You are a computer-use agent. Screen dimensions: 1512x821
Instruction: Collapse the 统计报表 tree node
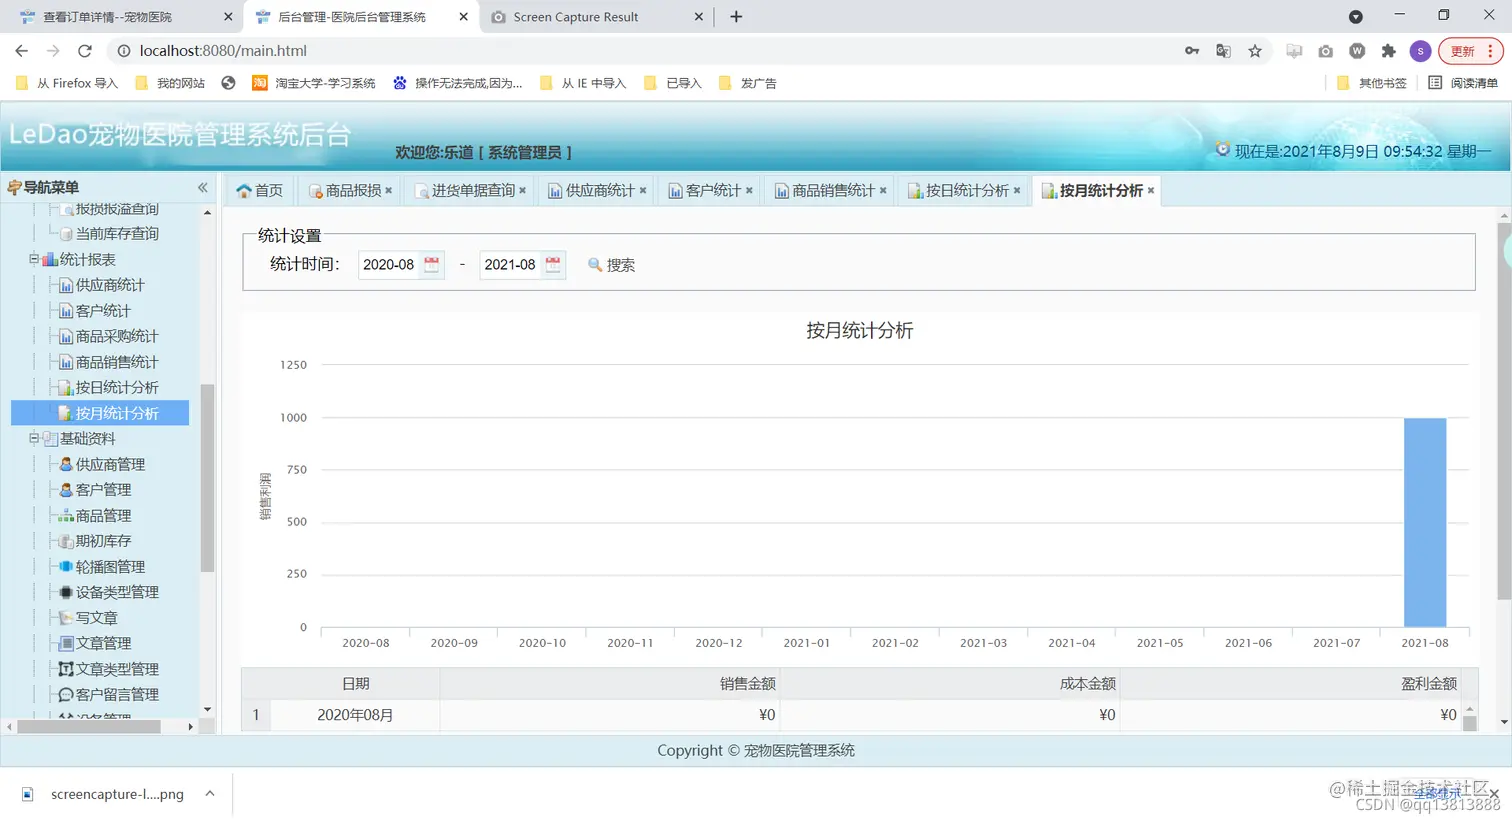(36, 259)
